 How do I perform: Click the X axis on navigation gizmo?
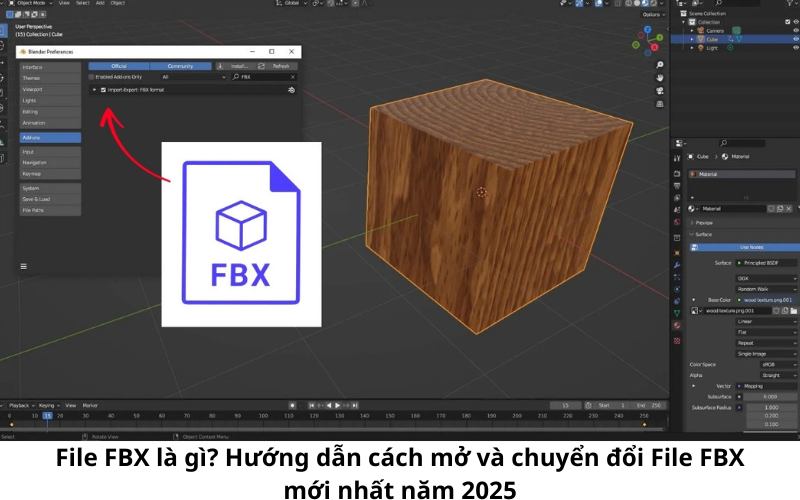(655, 48)
